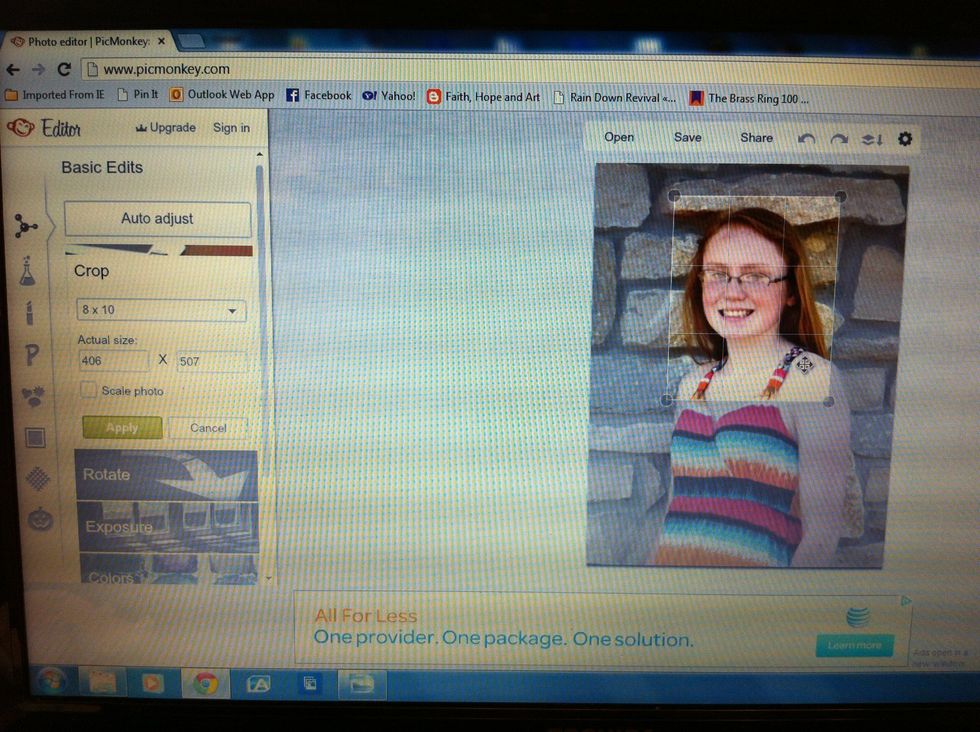The height and width of the screenshot is (732, 980).
Task: Expand the Exposure section
Action: (119, 527)
